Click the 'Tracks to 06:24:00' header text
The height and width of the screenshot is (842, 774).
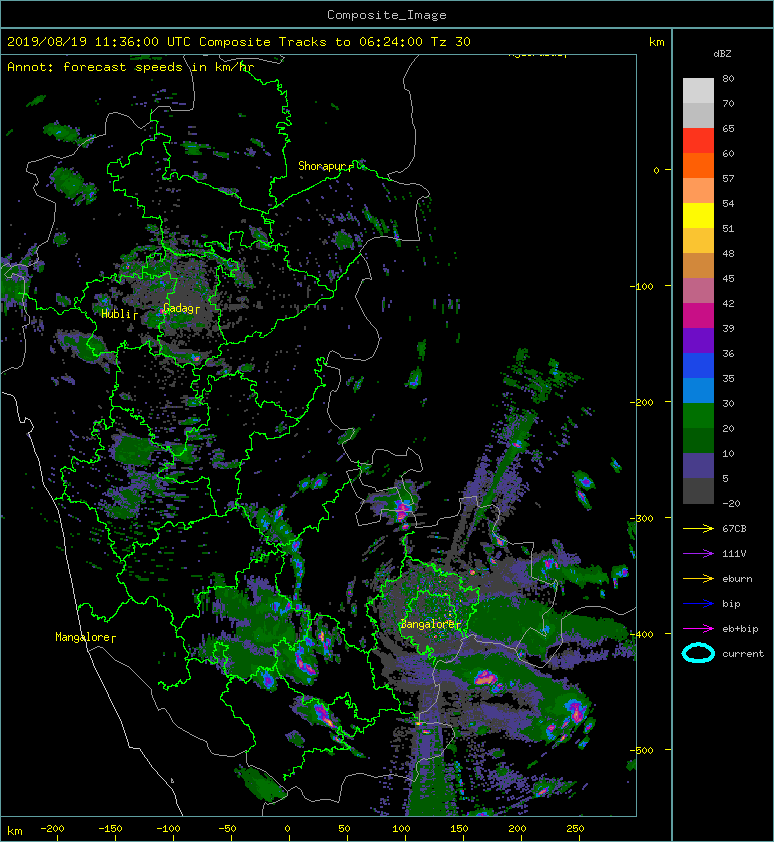click(x=351, y=42)
